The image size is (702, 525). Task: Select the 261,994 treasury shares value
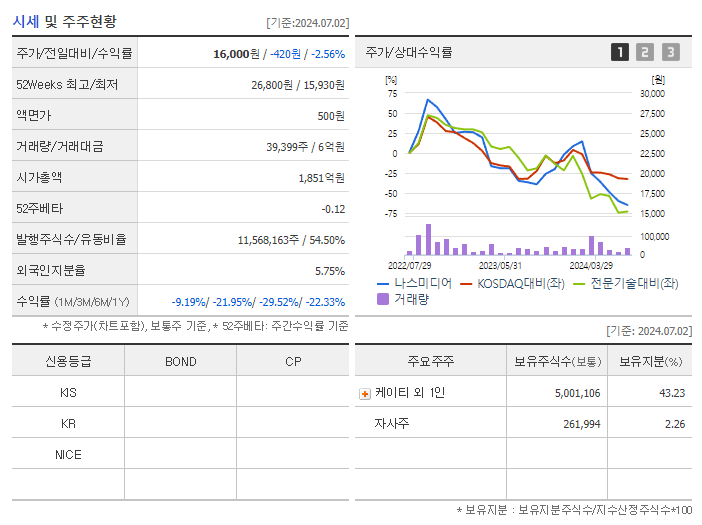[581, 424]
